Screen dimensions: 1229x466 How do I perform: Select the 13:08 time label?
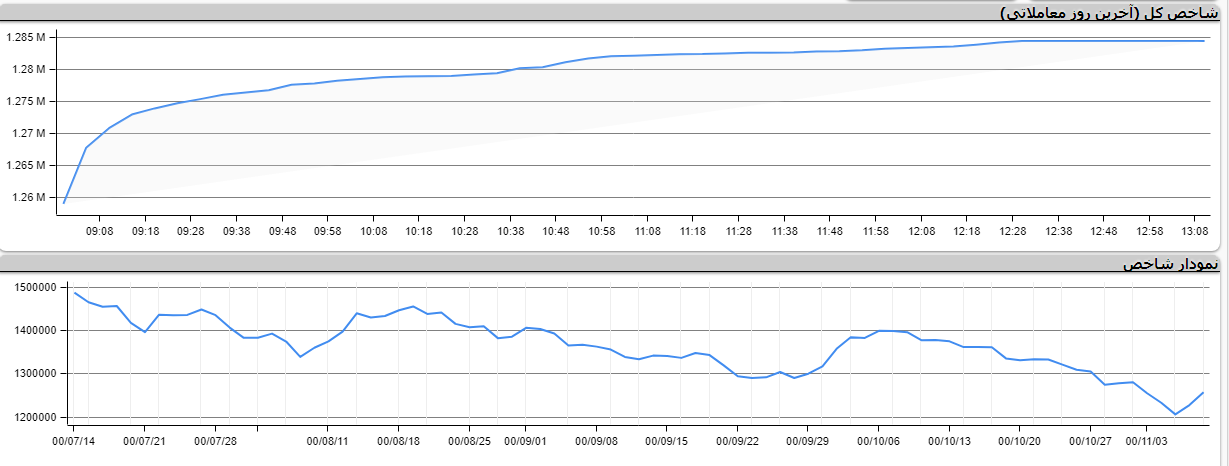(x=1195, y=231)
